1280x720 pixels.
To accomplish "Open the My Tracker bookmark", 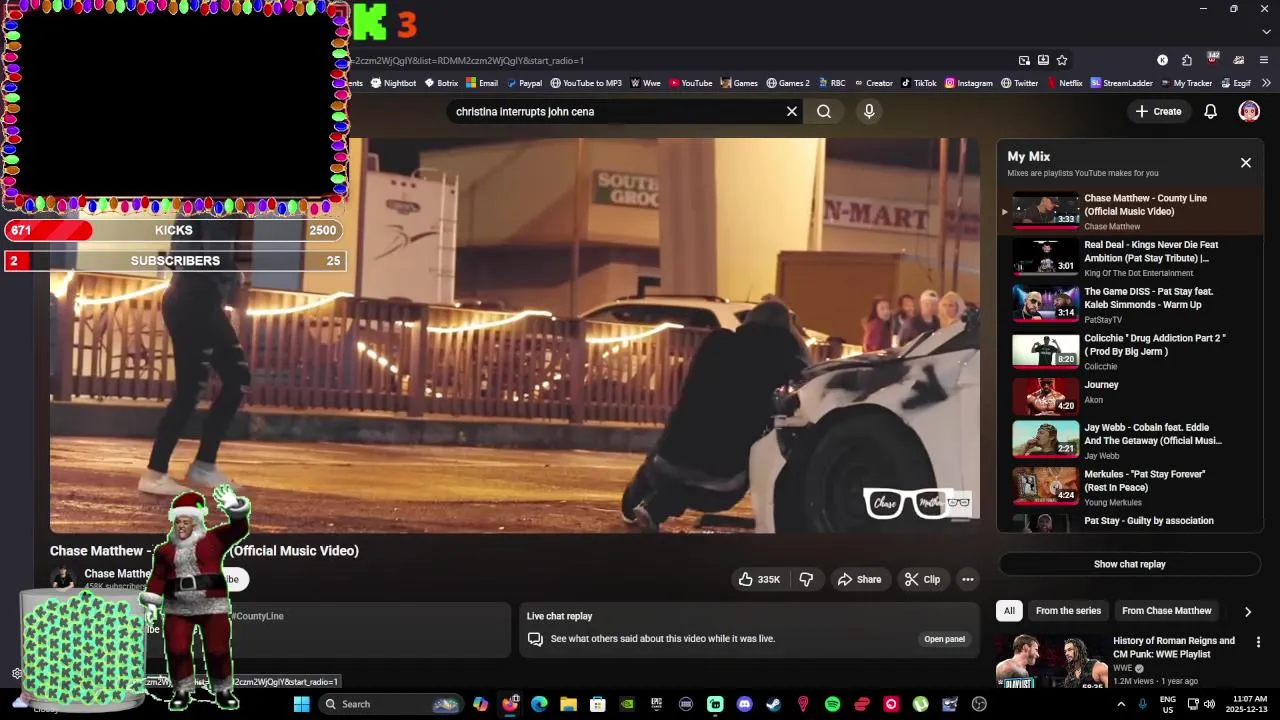I will [1186, 83].
